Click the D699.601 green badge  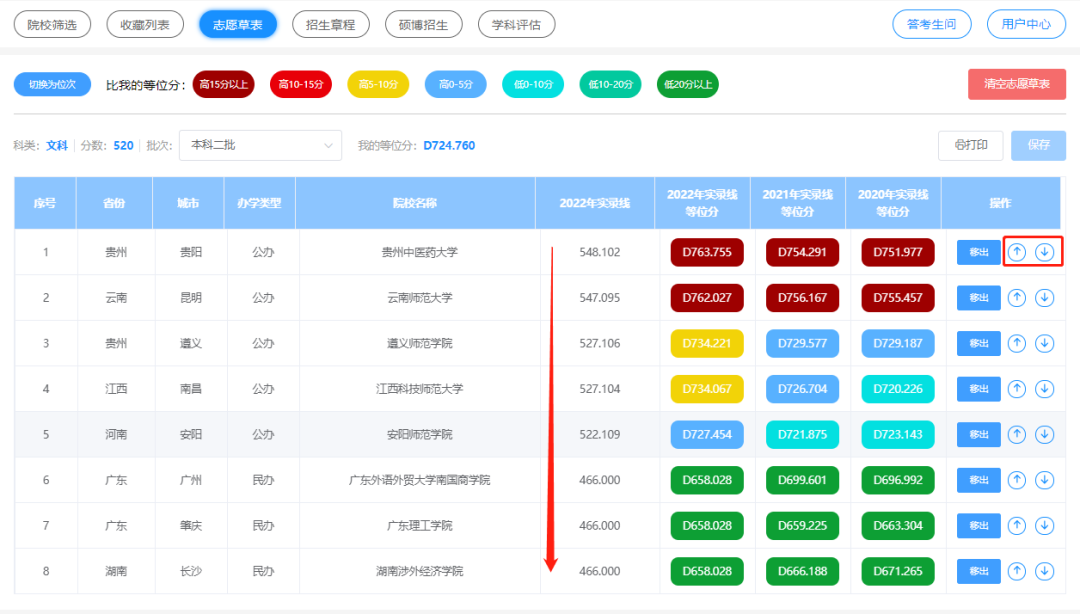coord(802,480)
